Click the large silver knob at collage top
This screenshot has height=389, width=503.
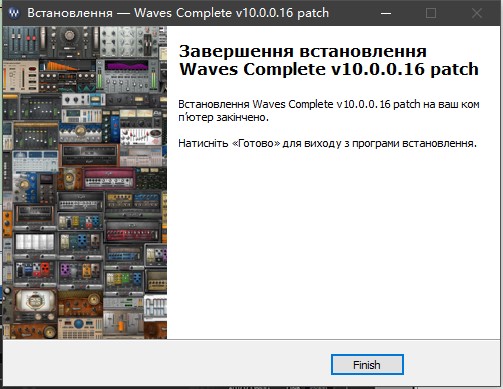[x=69, y=35]
